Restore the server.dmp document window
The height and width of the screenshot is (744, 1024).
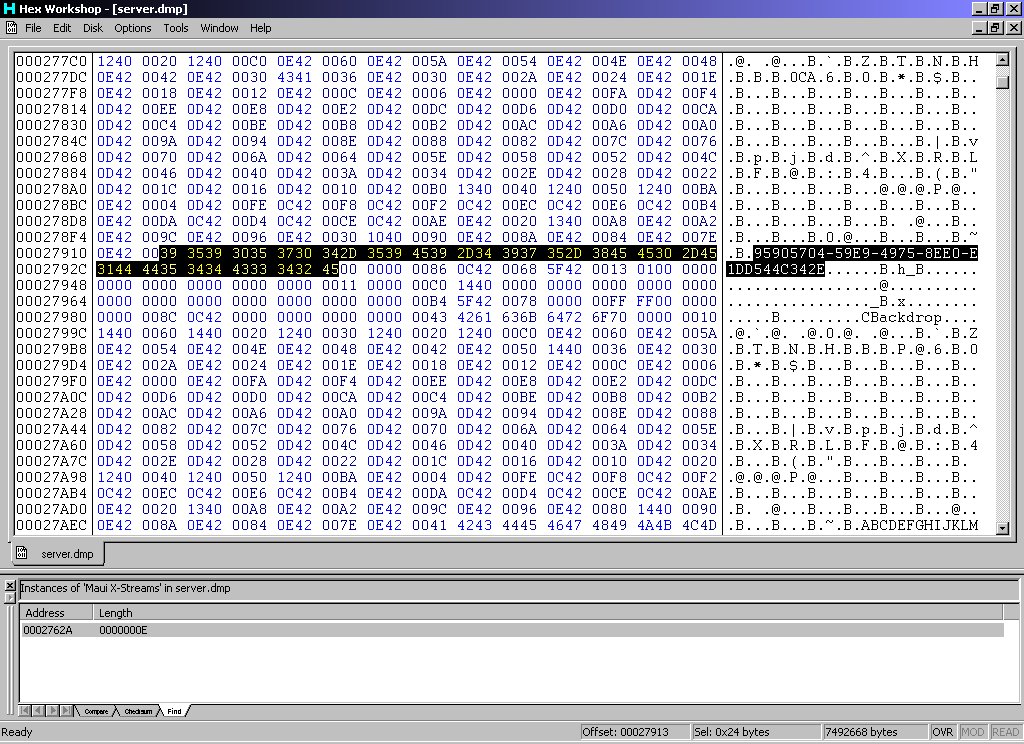coord(995,27)
